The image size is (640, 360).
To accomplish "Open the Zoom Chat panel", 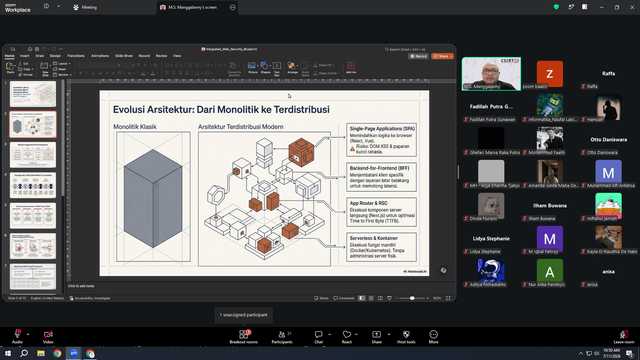I will [x=318, y=337].
